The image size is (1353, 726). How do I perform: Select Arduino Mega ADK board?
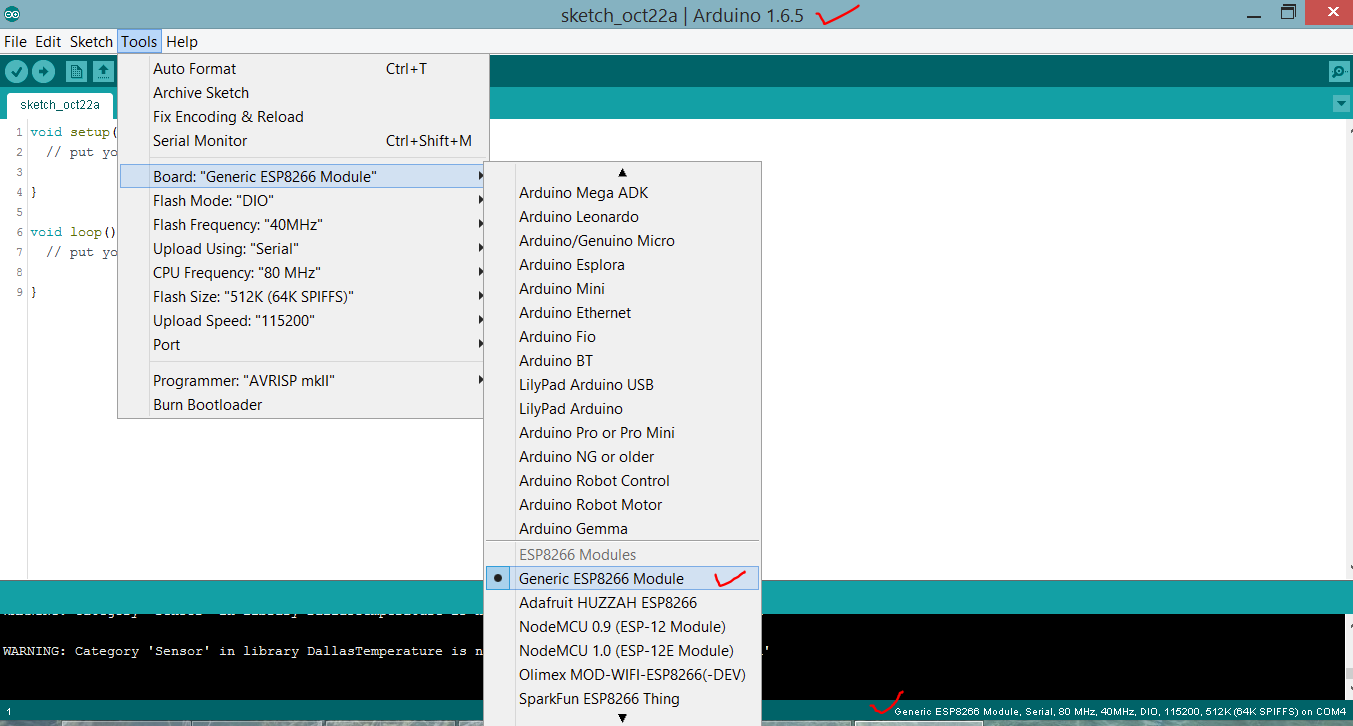(x=623, y=193)
